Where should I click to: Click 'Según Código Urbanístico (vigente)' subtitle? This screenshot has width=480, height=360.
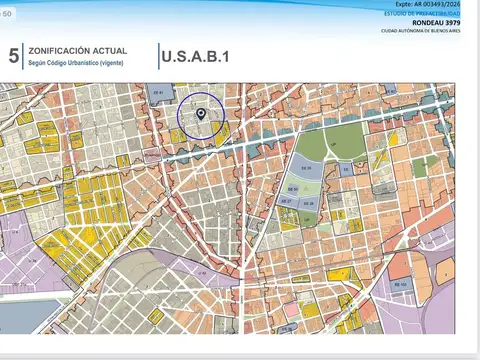pos(76,63)
